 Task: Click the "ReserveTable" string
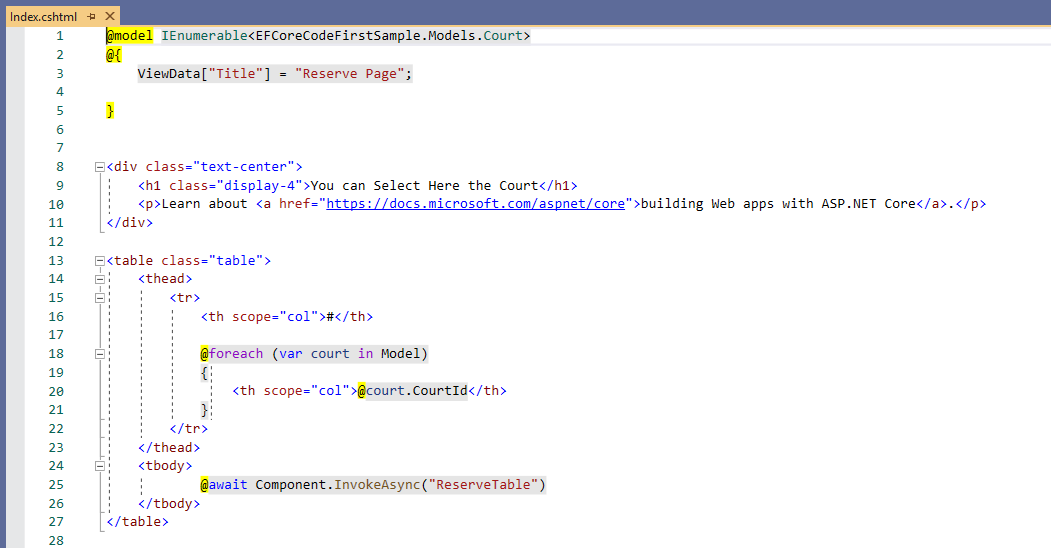click(483, 484)
